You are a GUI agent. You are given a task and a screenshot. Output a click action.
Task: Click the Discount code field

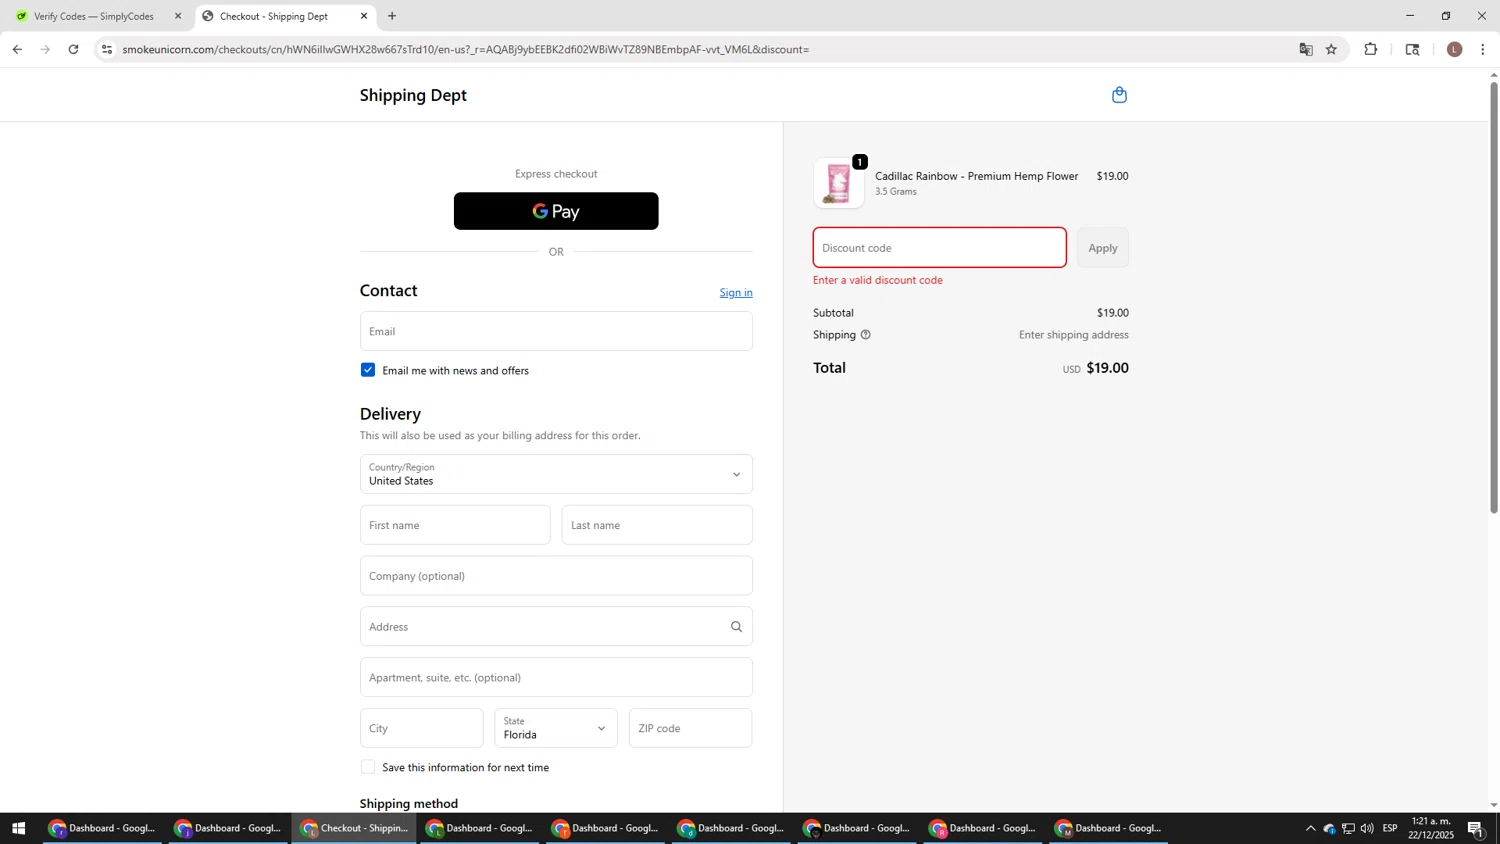coord(939,248)
